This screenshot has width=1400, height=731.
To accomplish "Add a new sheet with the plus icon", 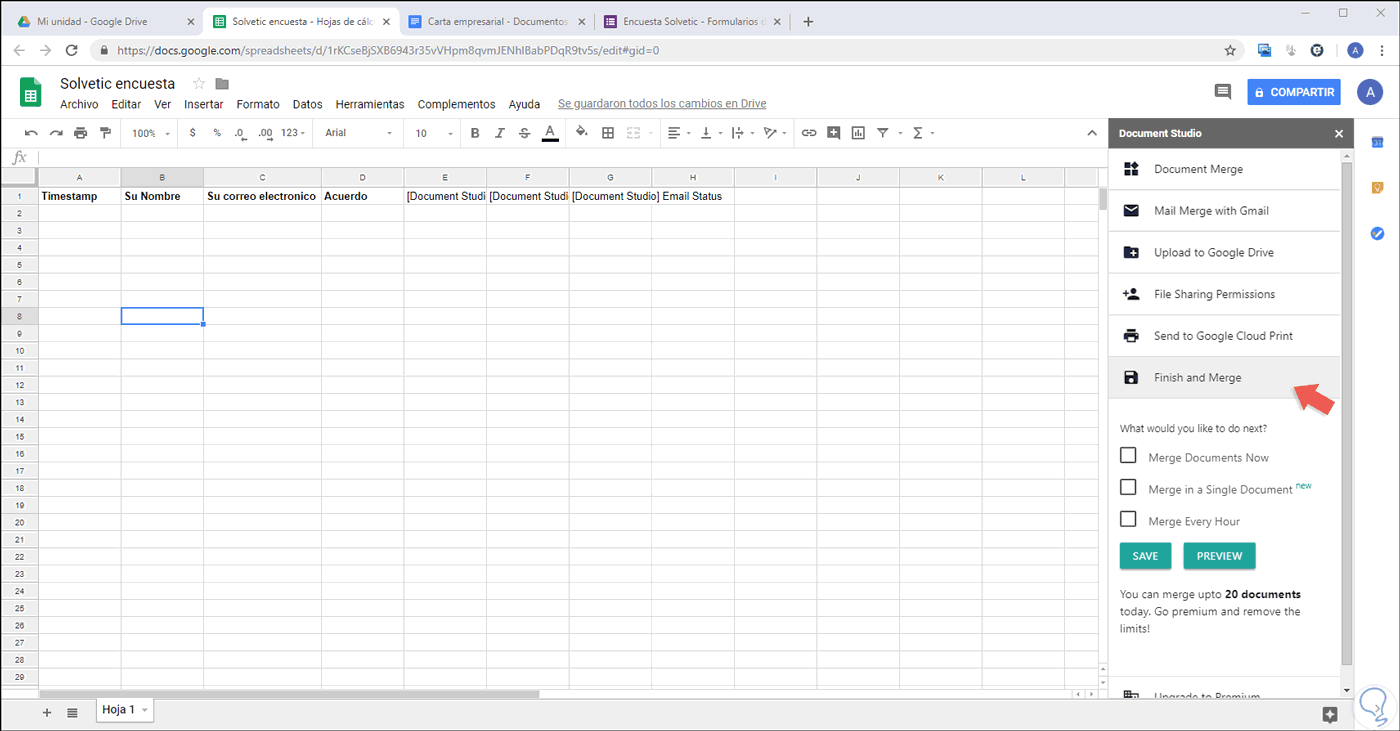I will pos(47,712).
